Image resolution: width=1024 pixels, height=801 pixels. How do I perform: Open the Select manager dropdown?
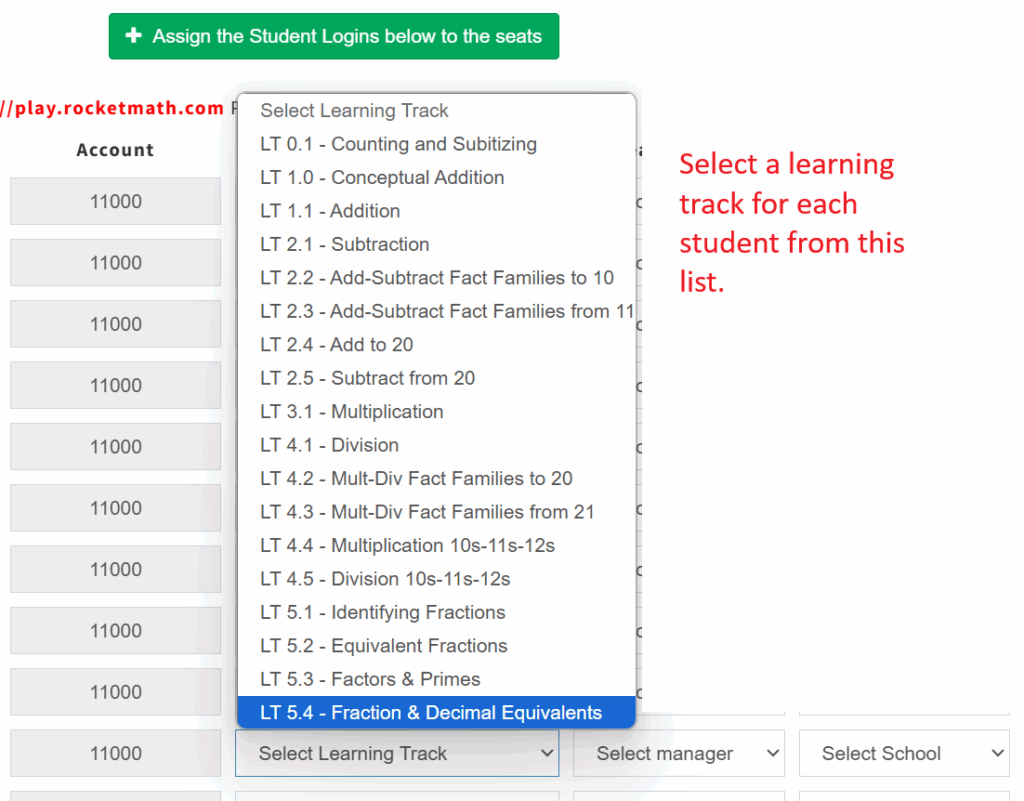(x=678, y=753)
